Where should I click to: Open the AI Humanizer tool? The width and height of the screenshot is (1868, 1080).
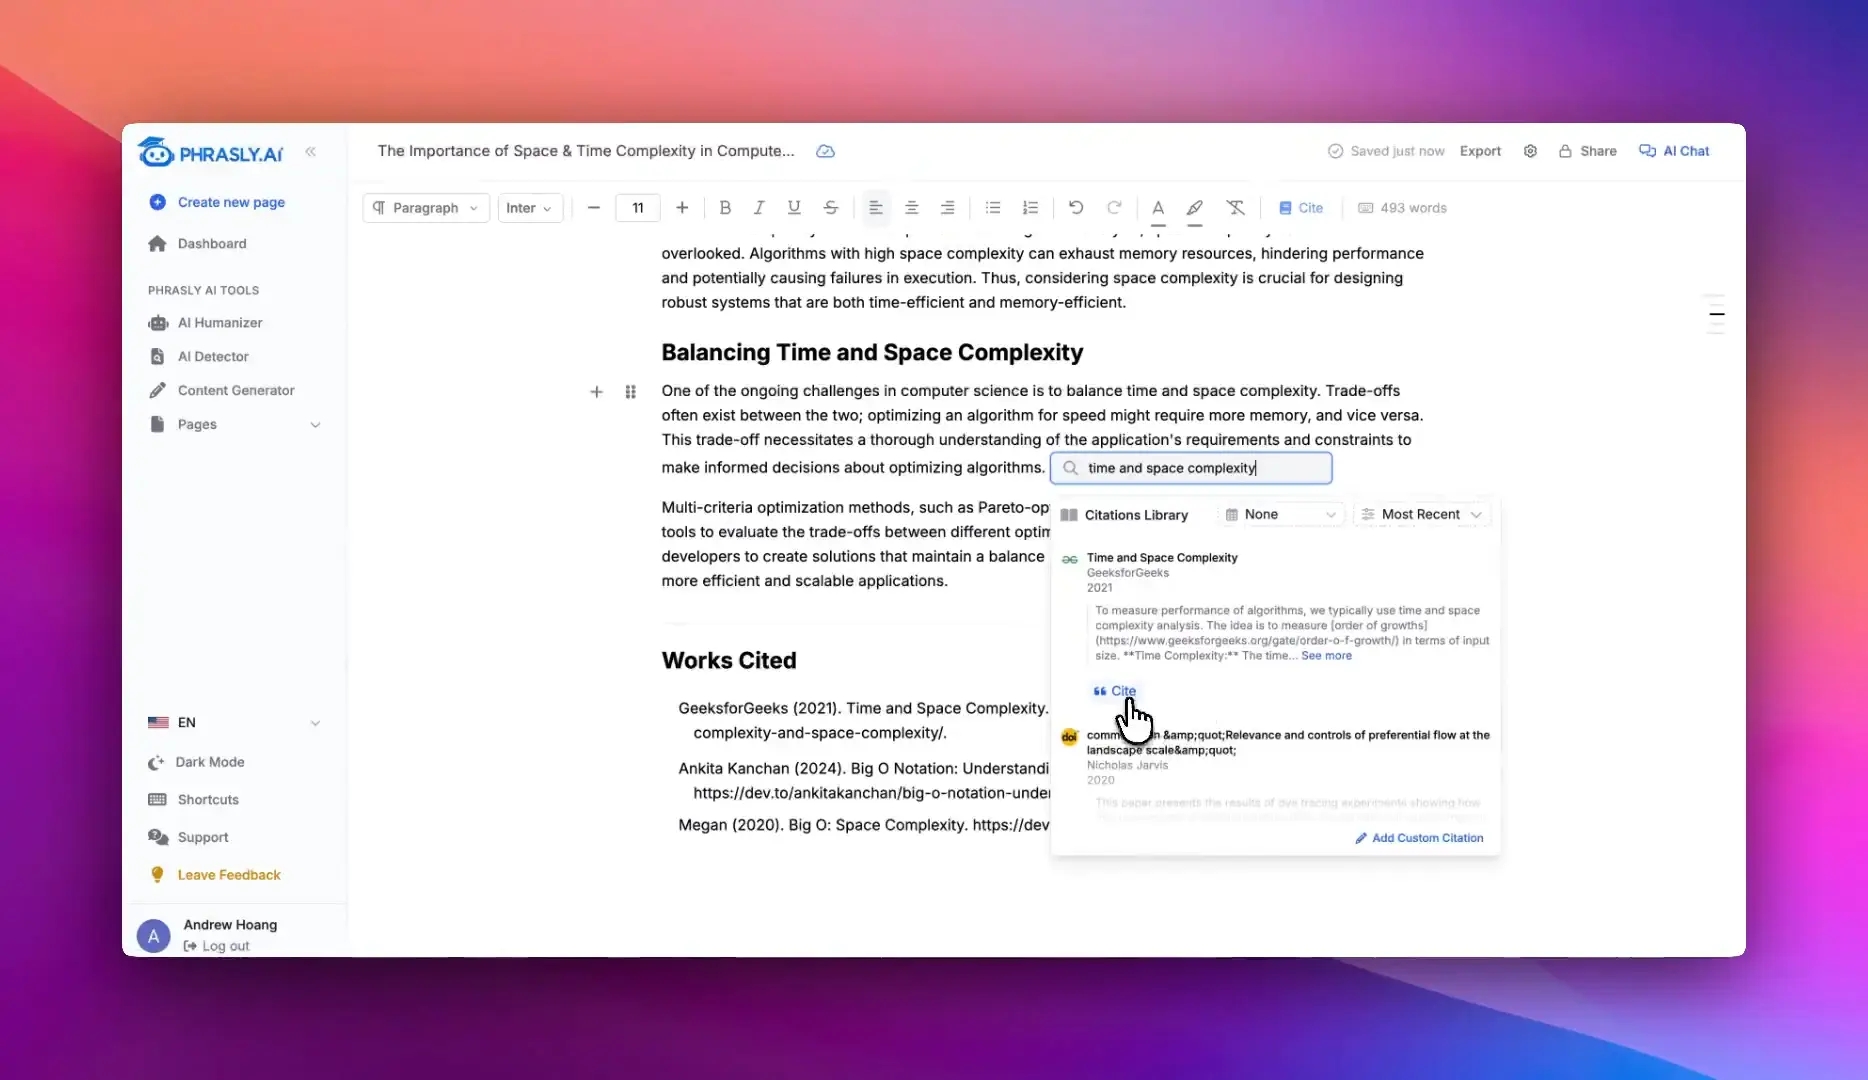[x=205, y=323]
